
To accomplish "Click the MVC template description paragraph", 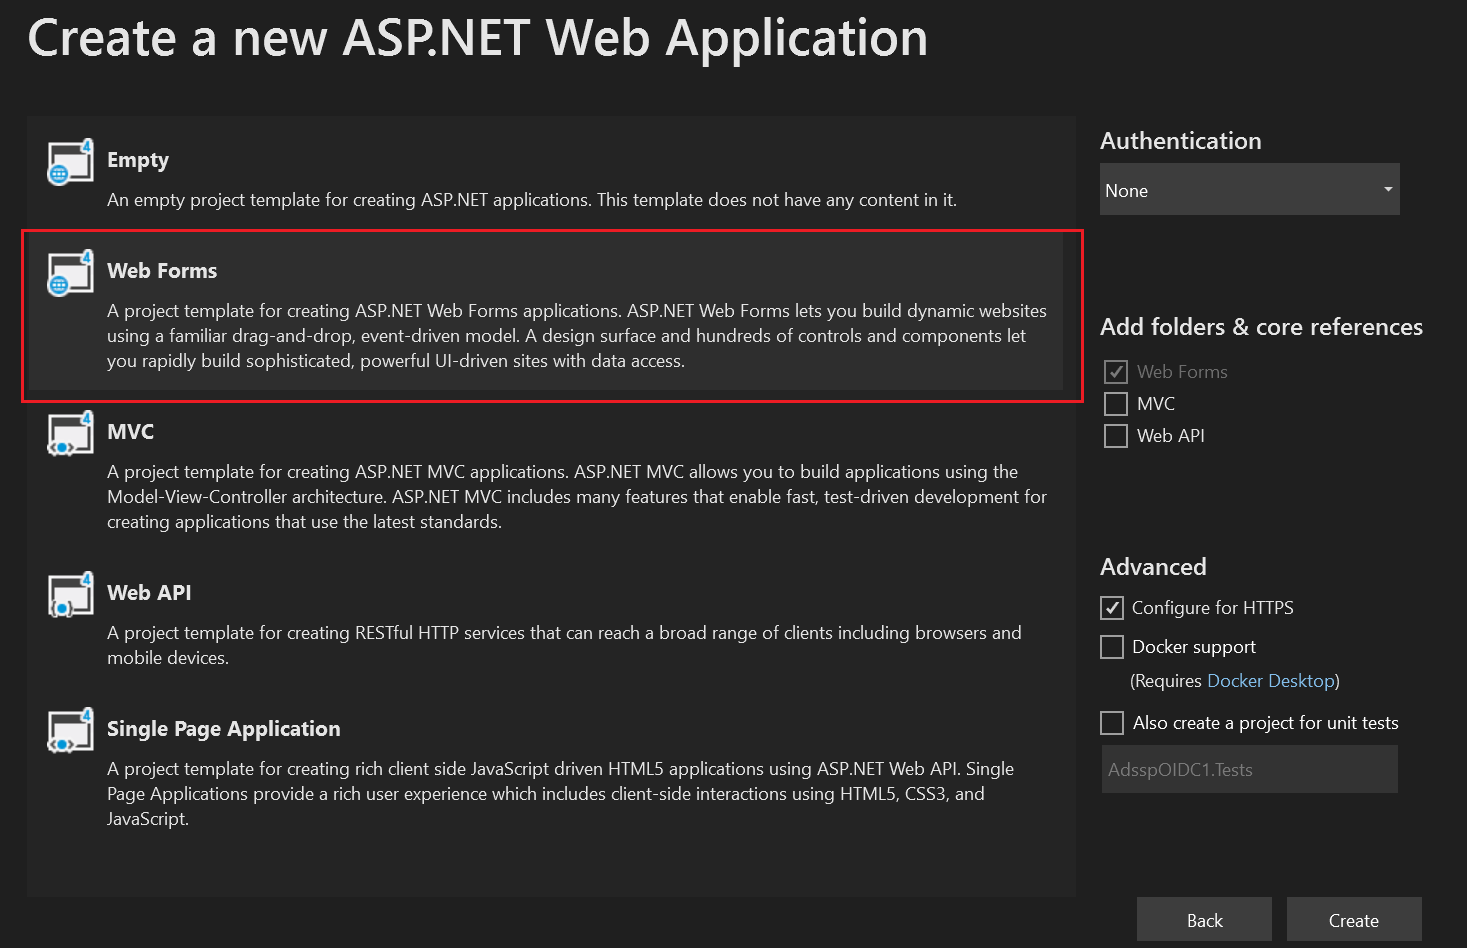I will point(577,497).
